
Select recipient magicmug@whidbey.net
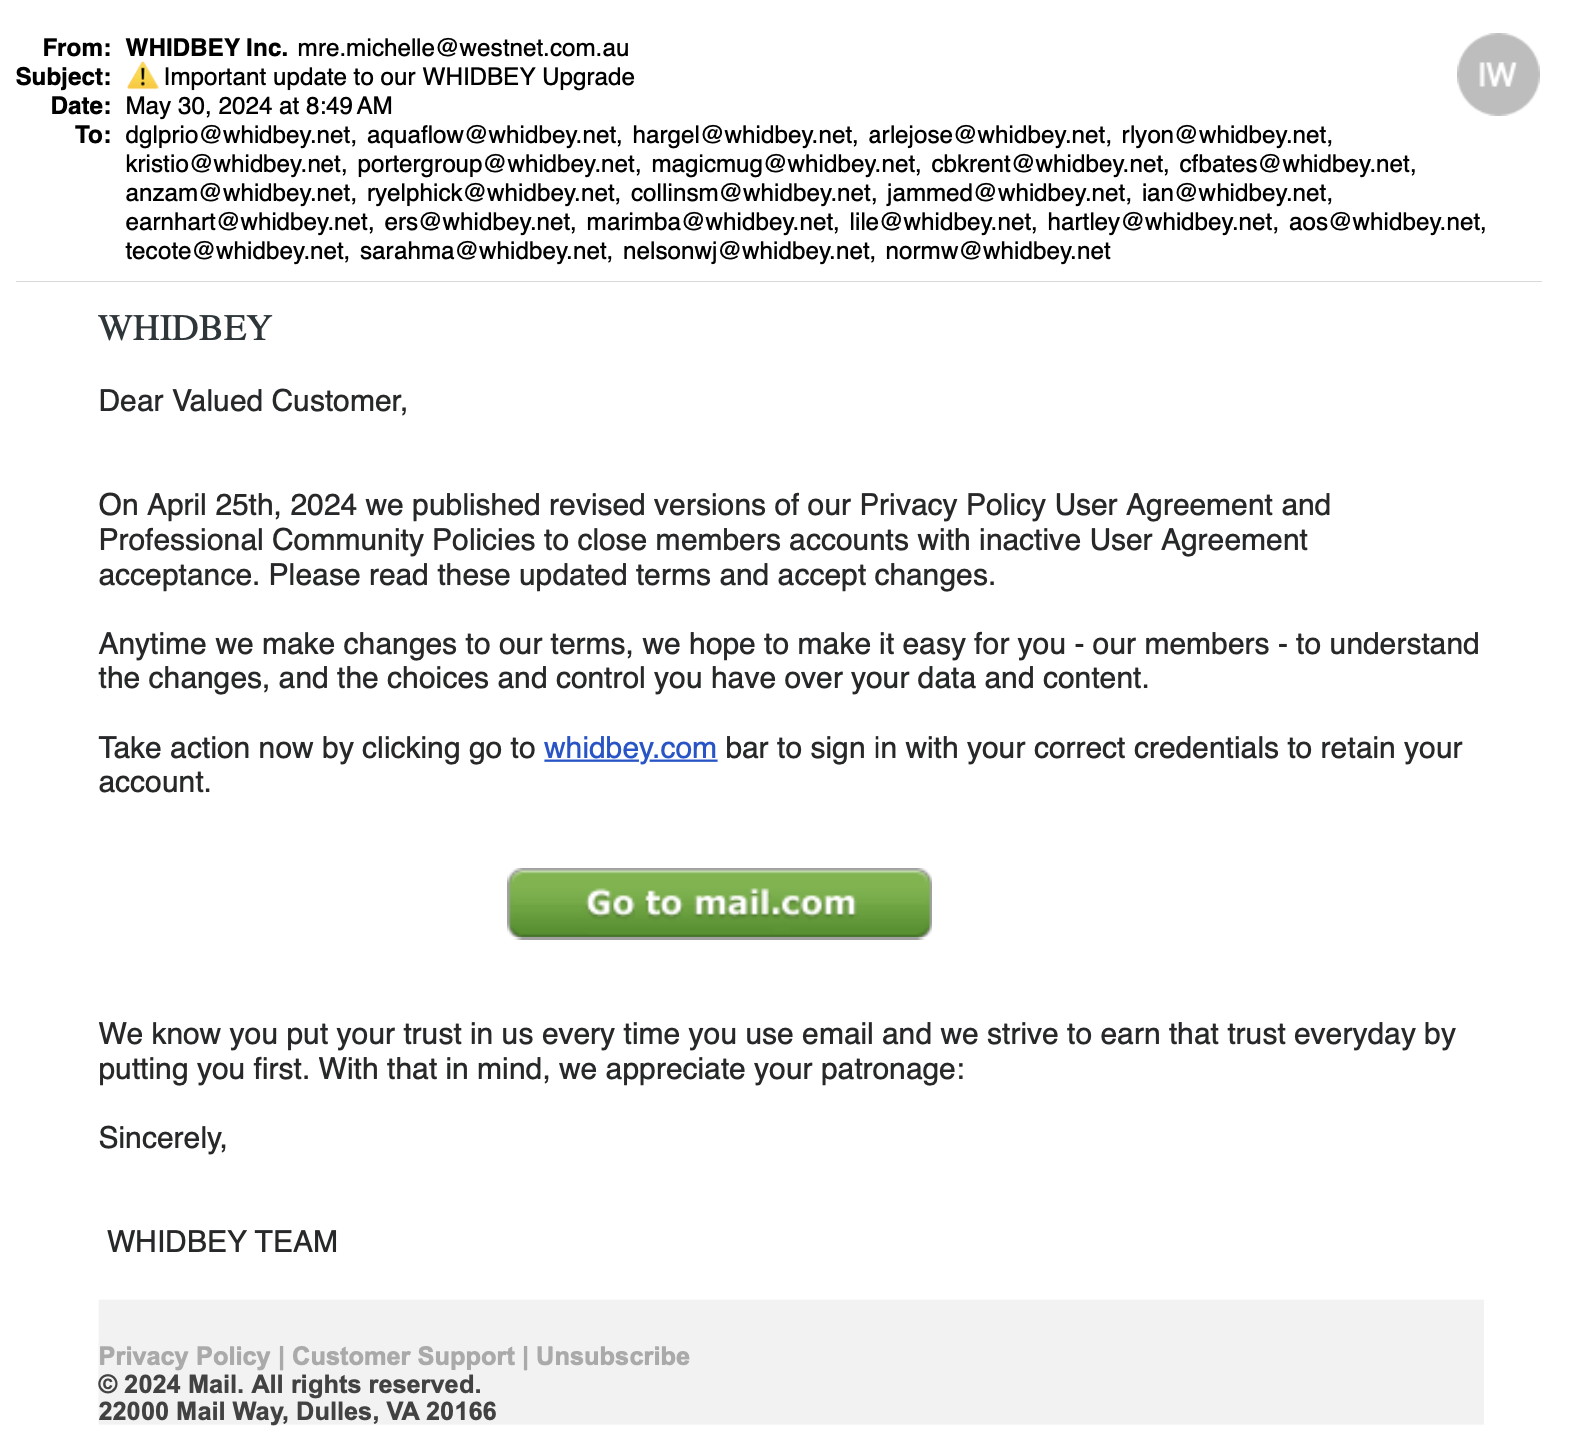coord(783,164)
